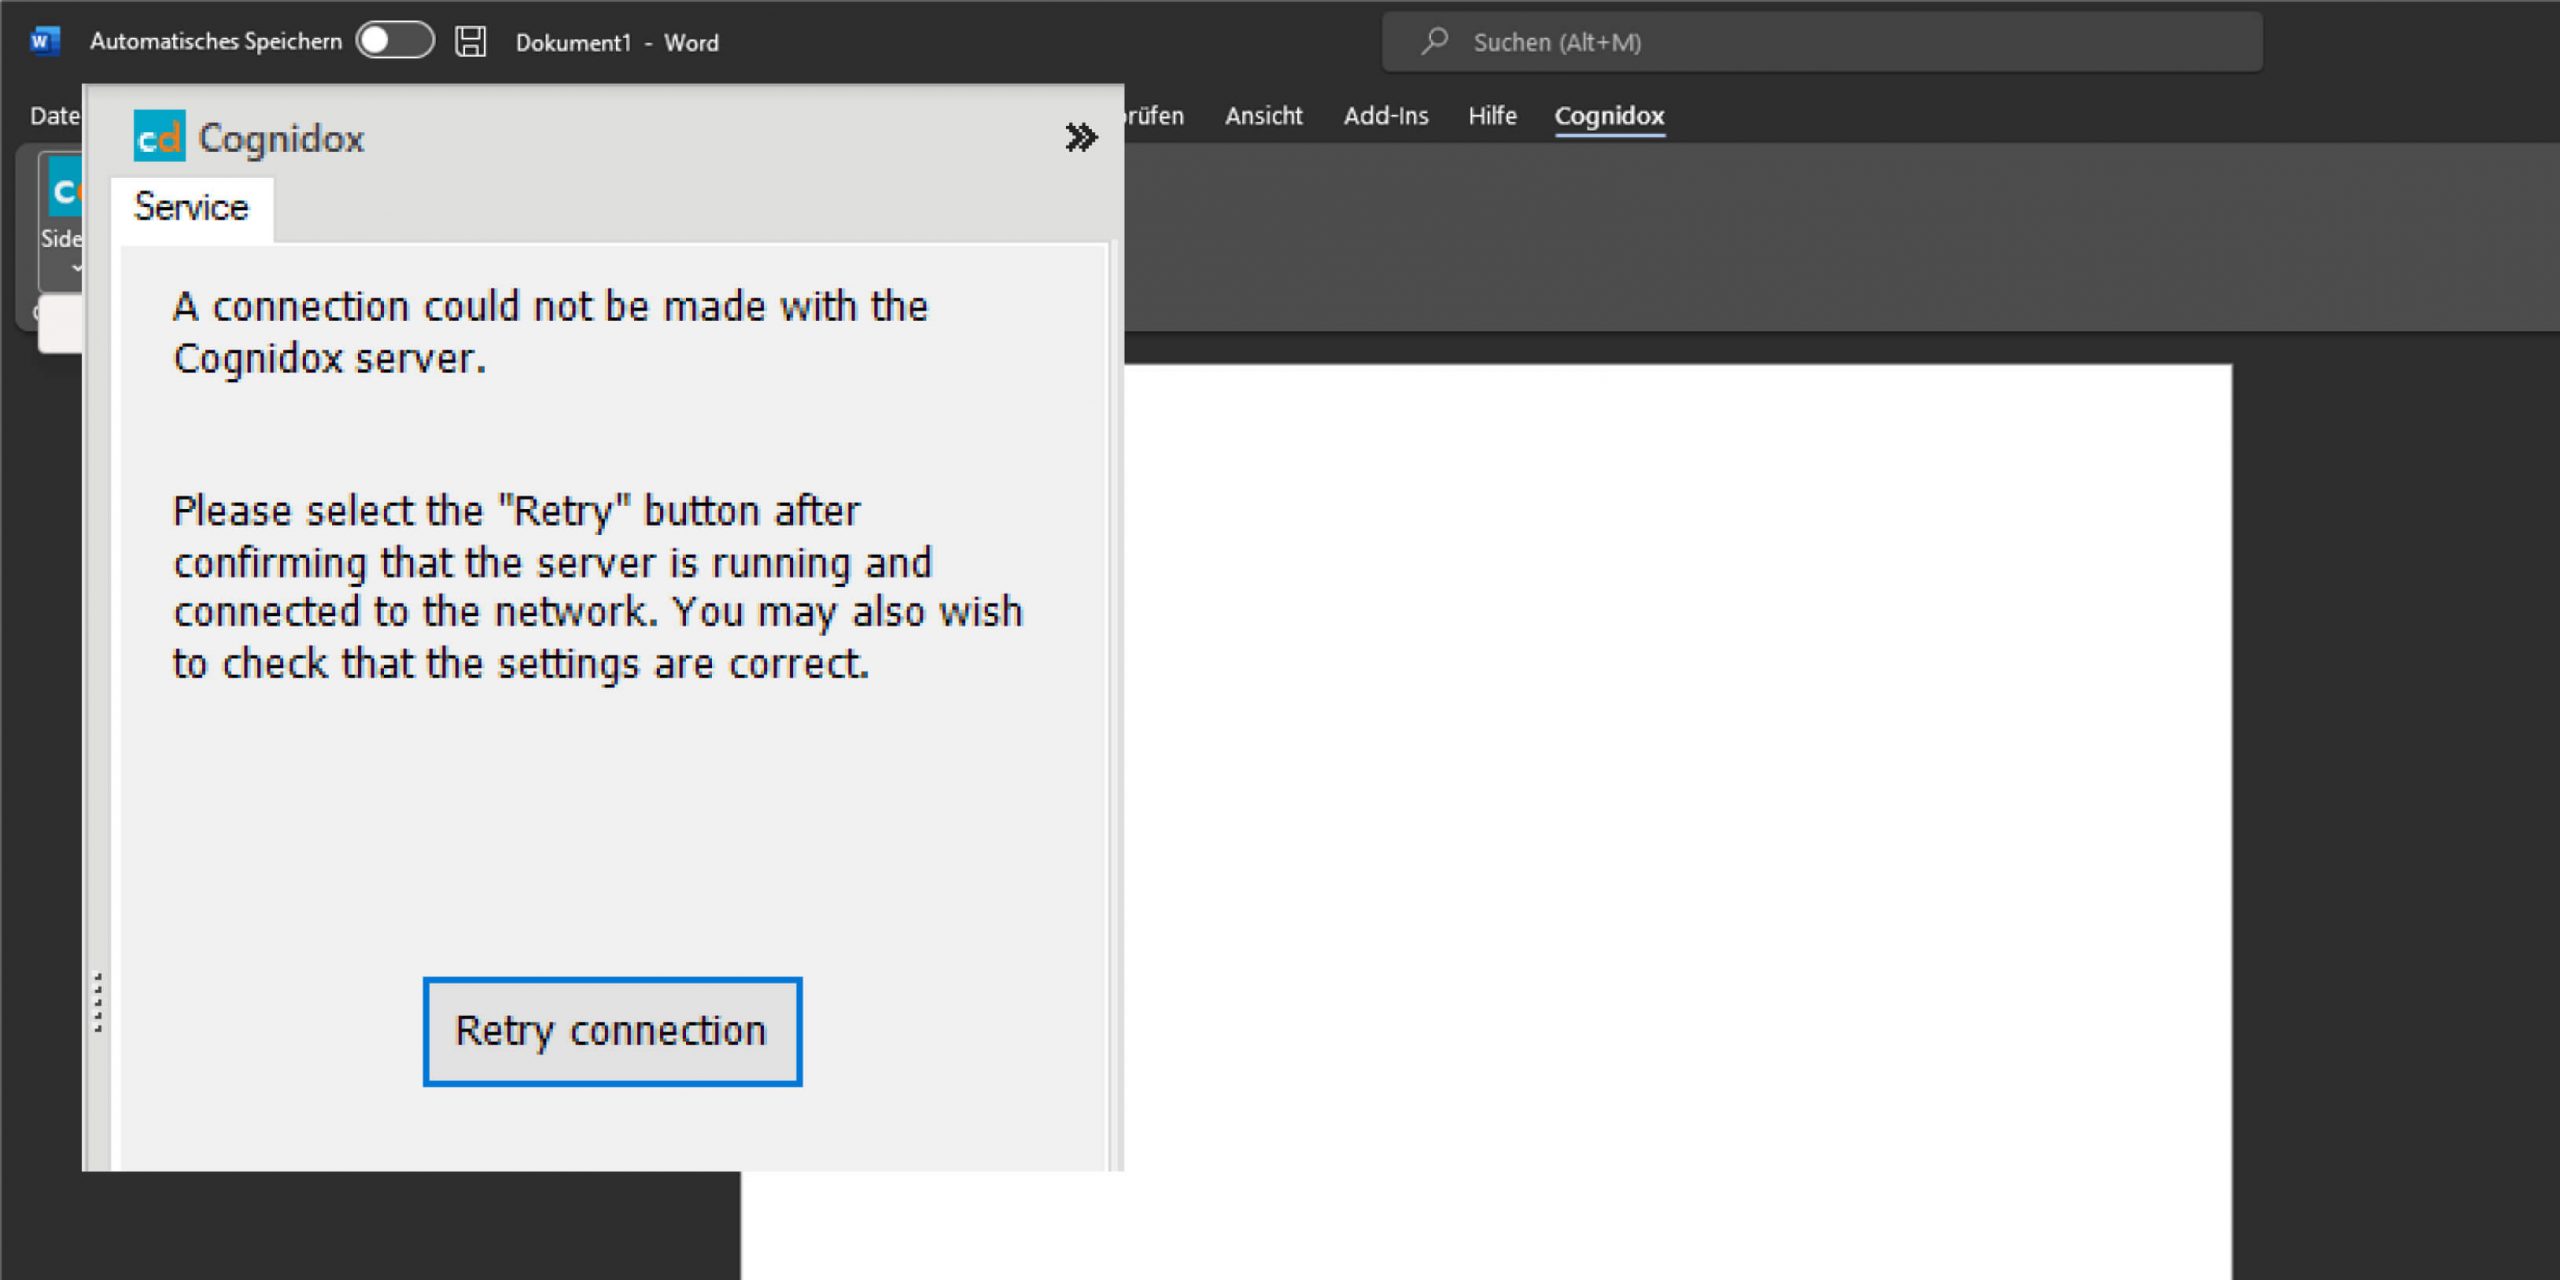The width and height of the screenshot is (2560, 1280).
Task: Click the Sidebar ribbon button icon
Action: (x=64, y=190)
